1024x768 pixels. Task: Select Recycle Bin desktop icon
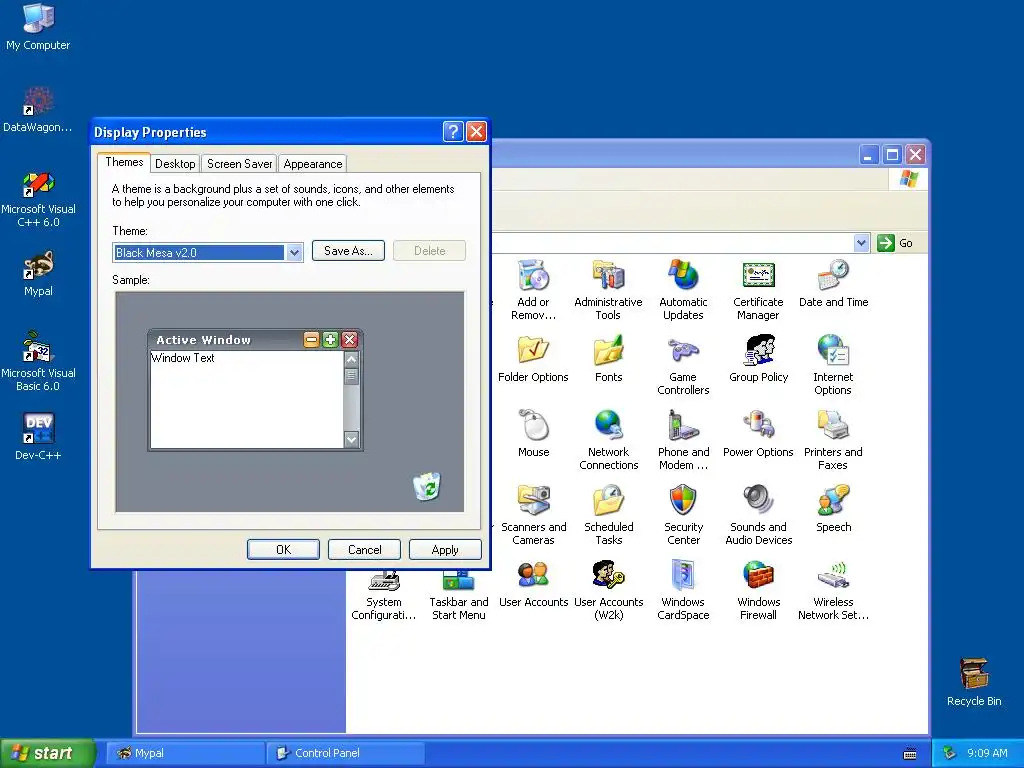[x=974, y=682]
